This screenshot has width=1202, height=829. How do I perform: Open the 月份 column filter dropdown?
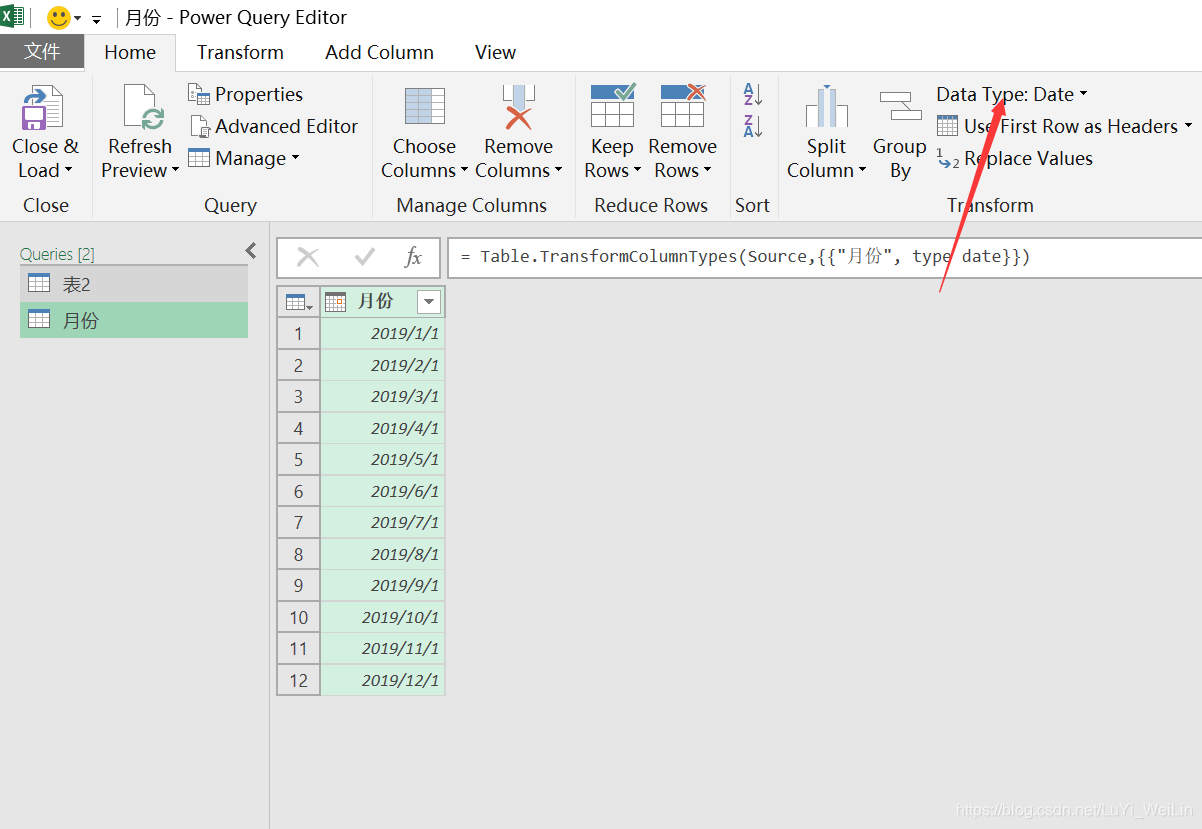coord(429,302)
